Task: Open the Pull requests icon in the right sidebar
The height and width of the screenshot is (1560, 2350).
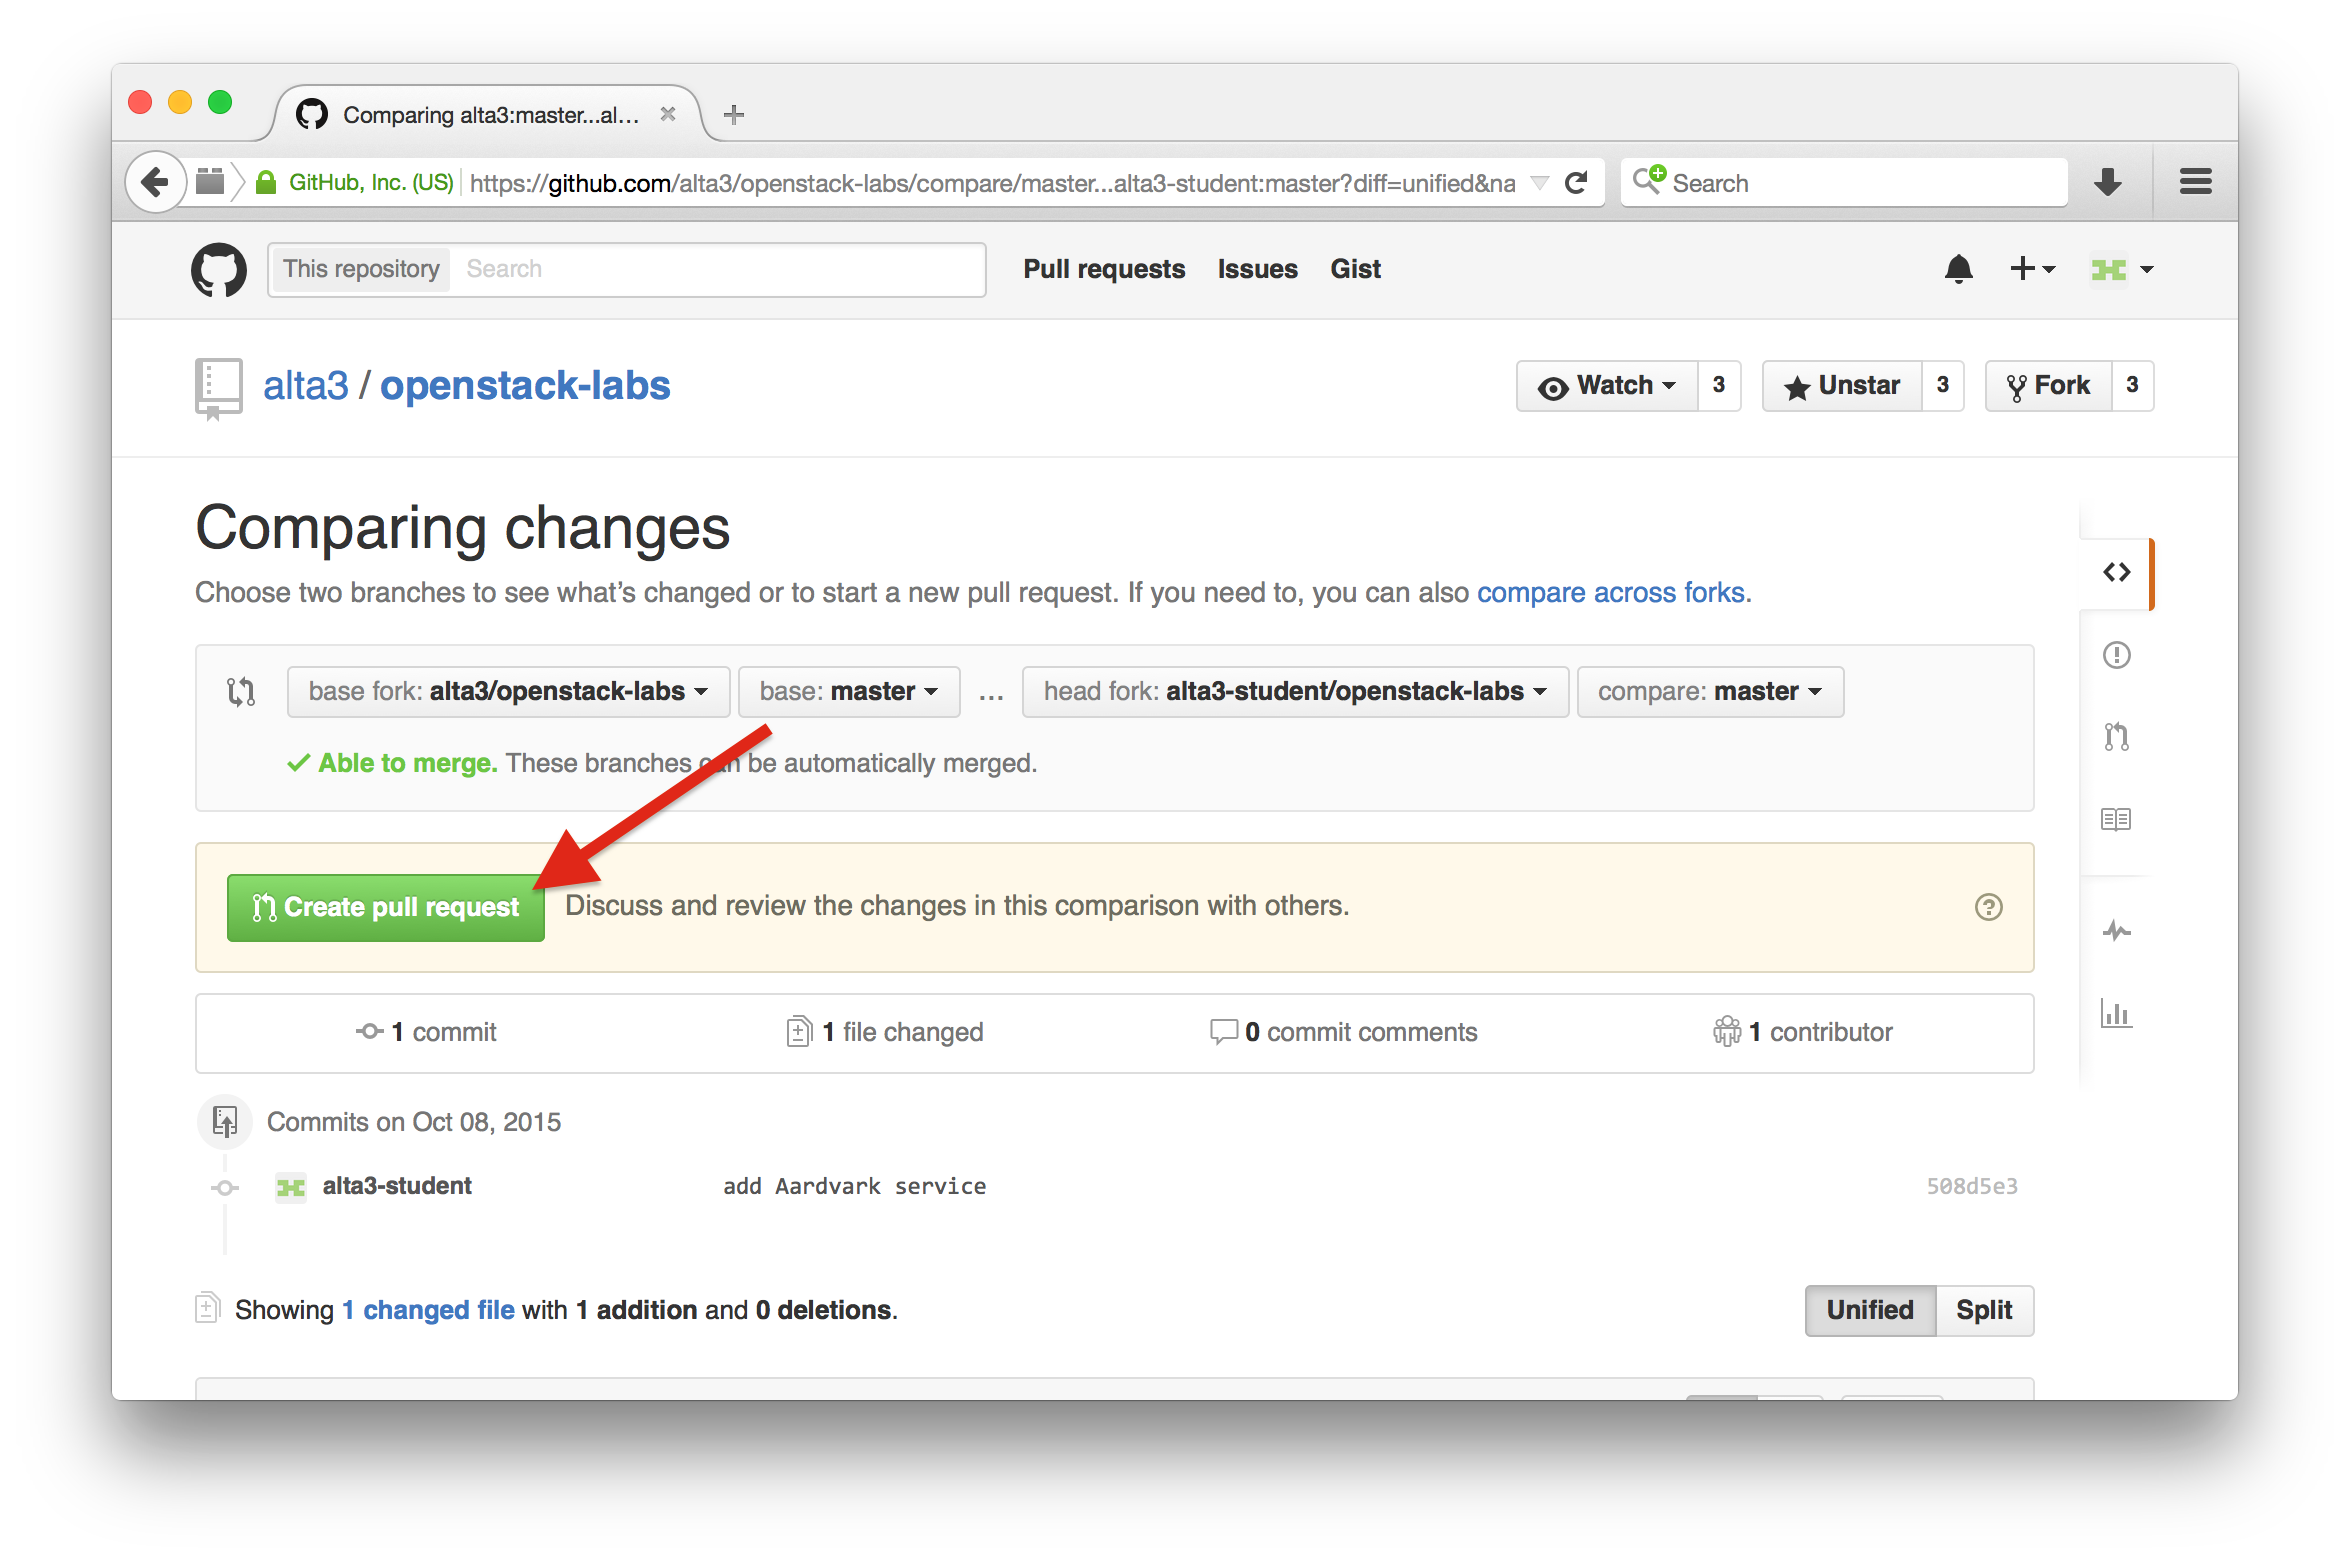Action: (2116, 737)
